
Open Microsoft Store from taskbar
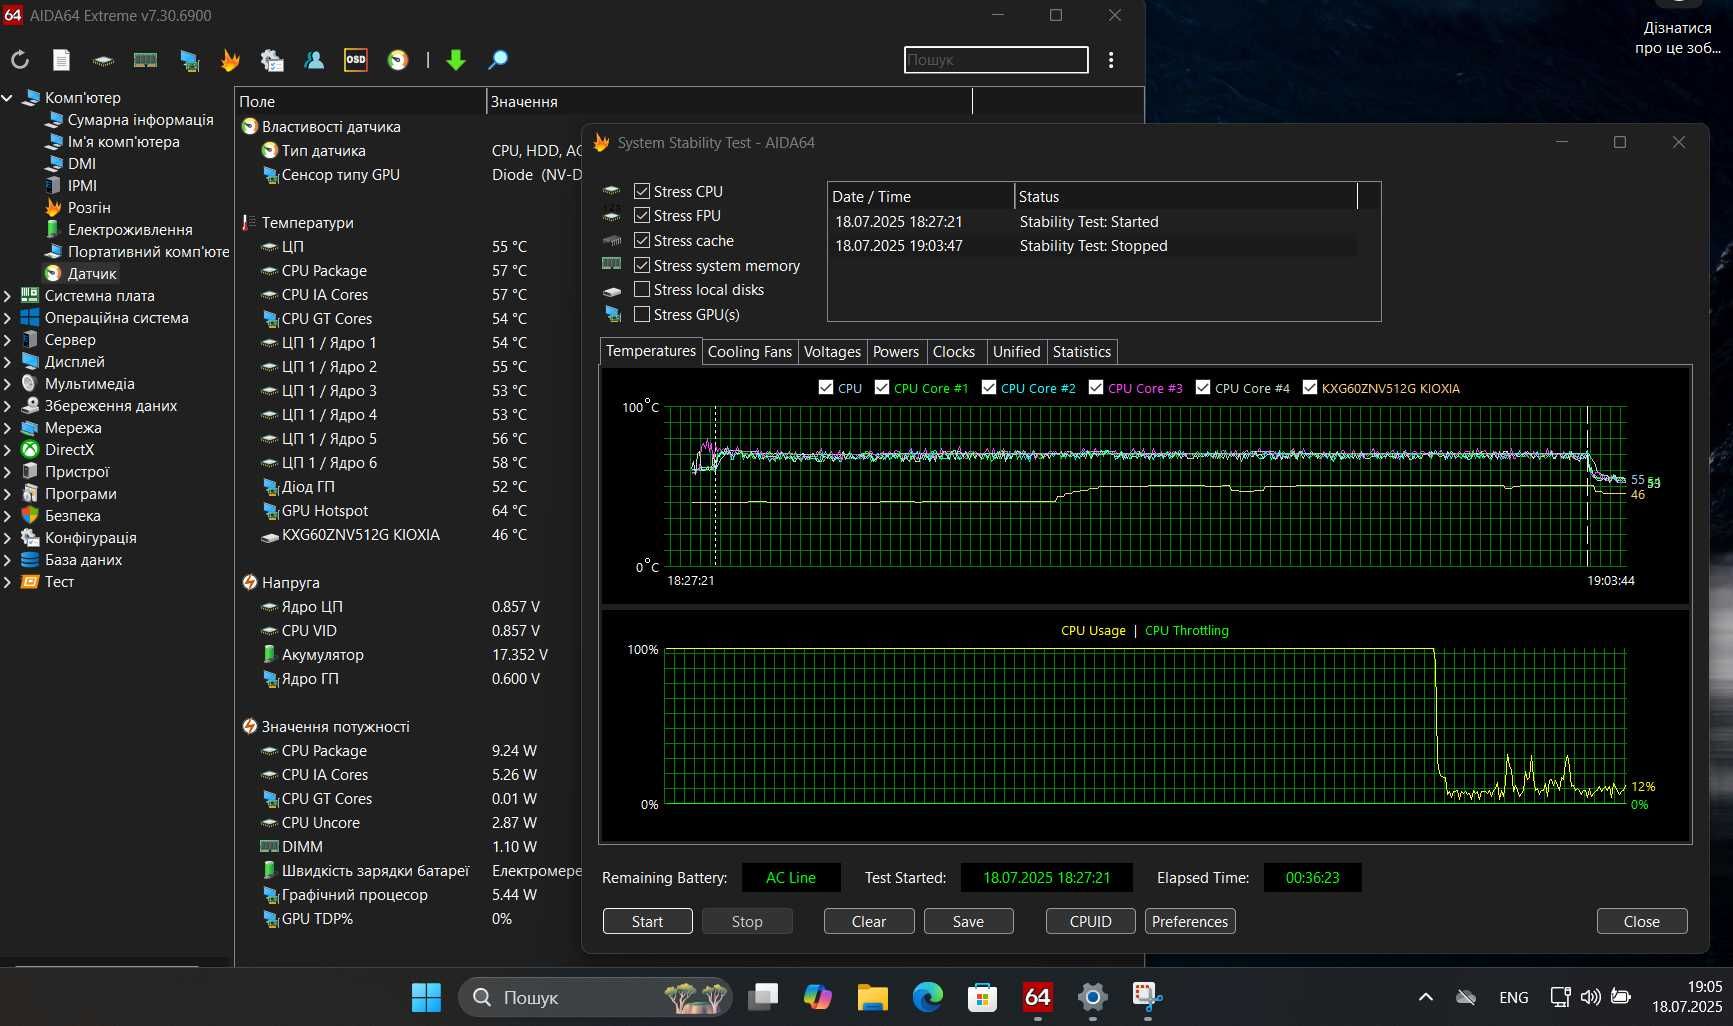(982, 997)
